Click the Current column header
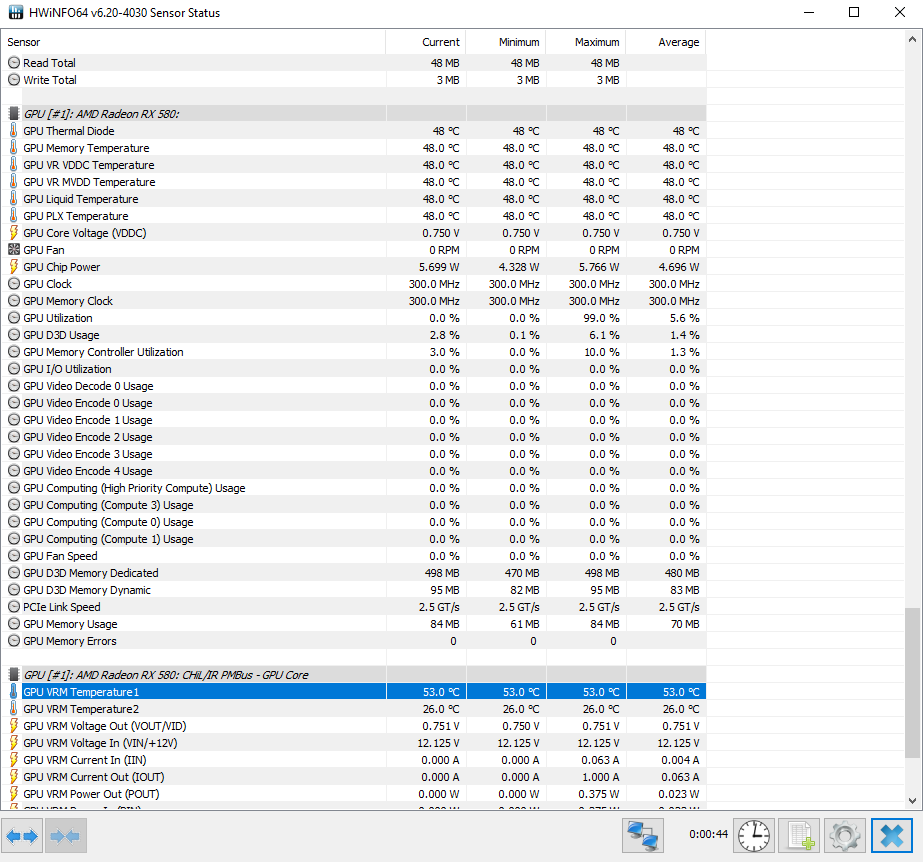The height and width of the screenshot is (862, 923). (426, 42)
